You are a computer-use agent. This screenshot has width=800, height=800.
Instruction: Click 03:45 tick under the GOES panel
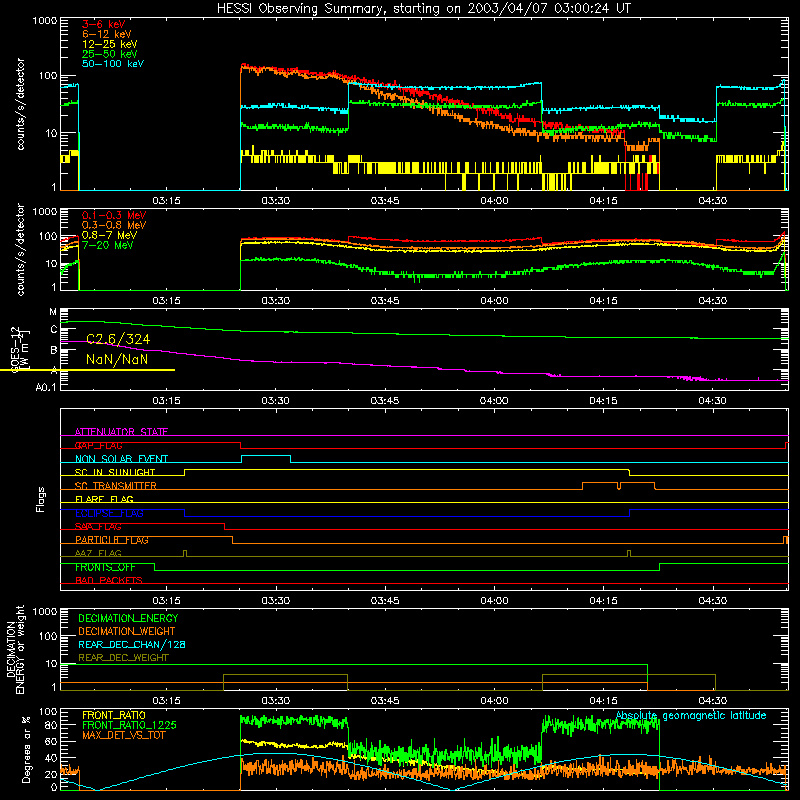point(385,401)
